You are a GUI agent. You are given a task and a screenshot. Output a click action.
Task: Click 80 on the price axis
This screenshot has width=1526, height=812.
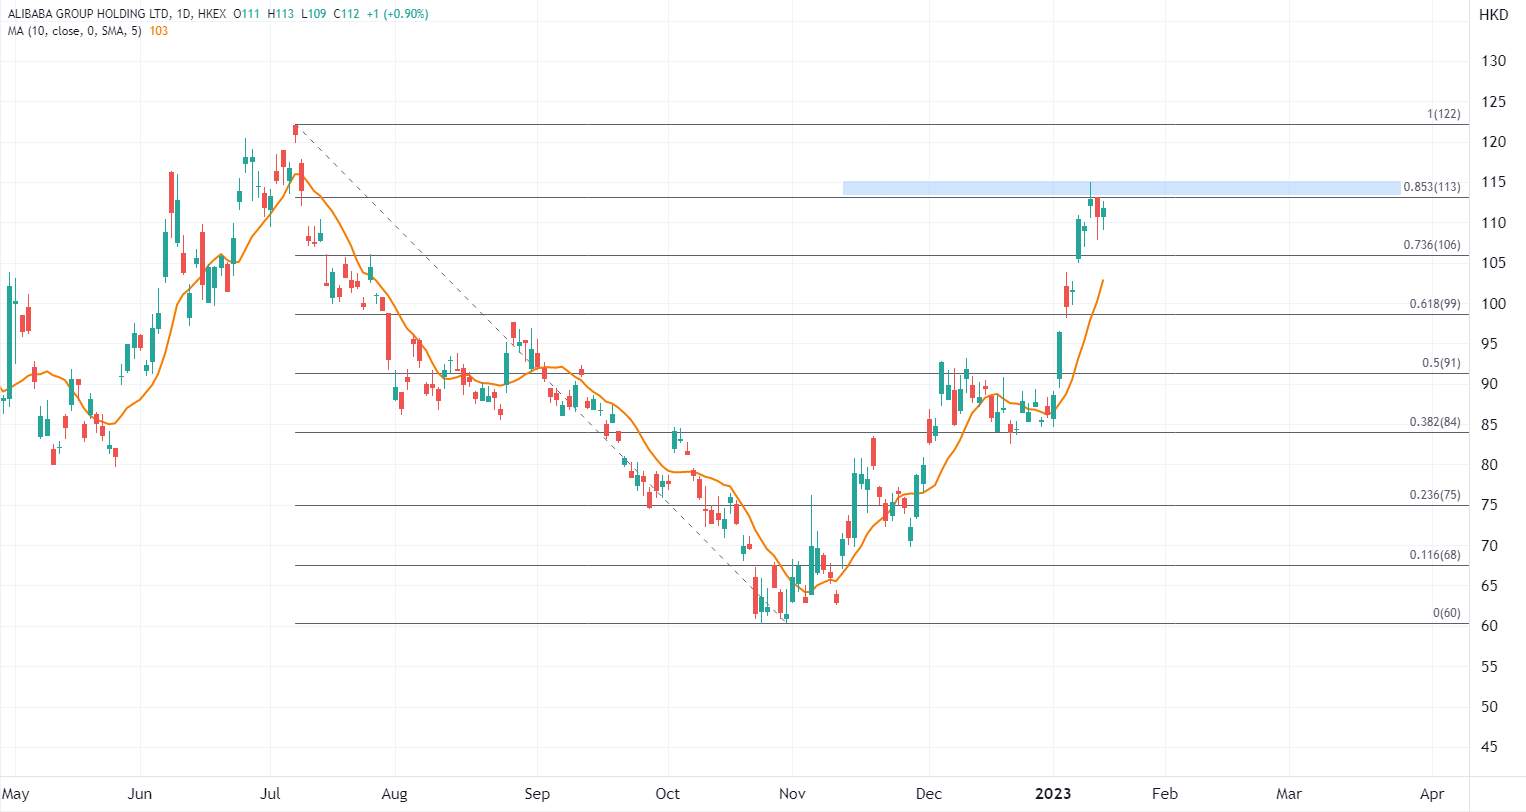1489,465
